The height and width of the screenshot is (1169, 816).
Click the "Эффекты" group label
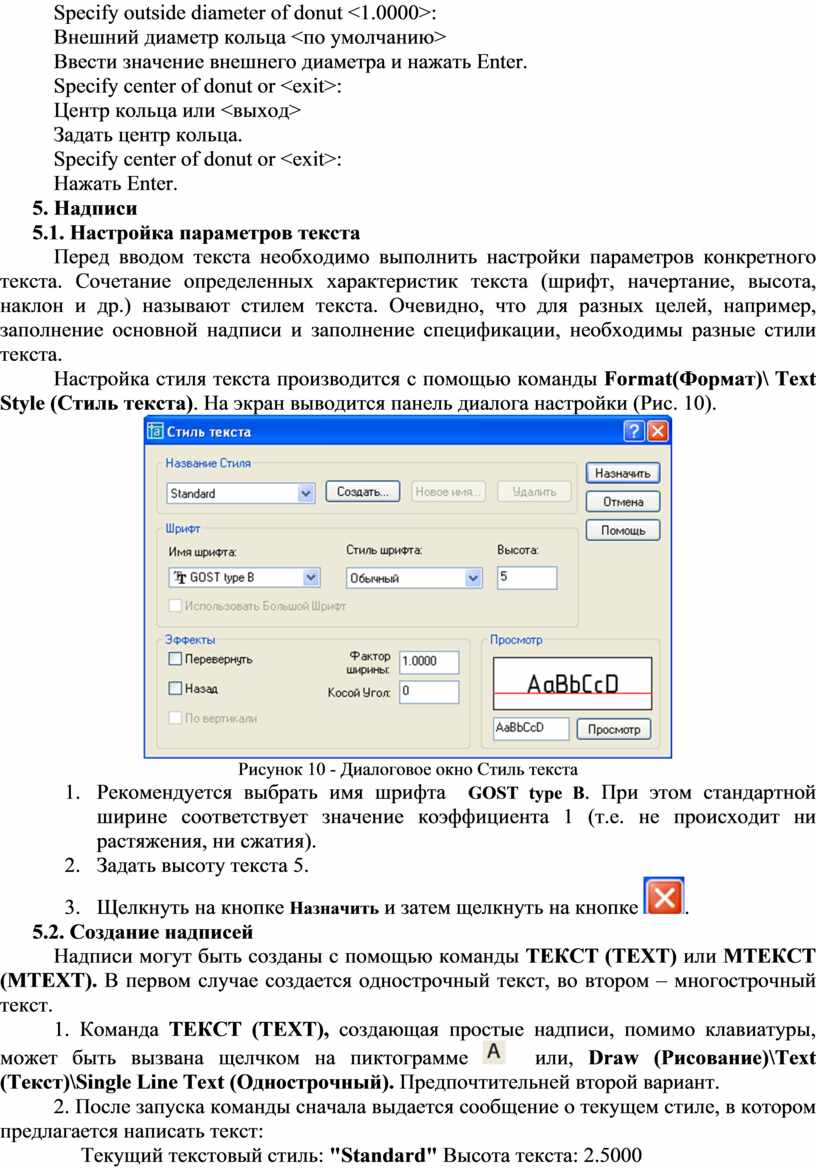point(190,640)
